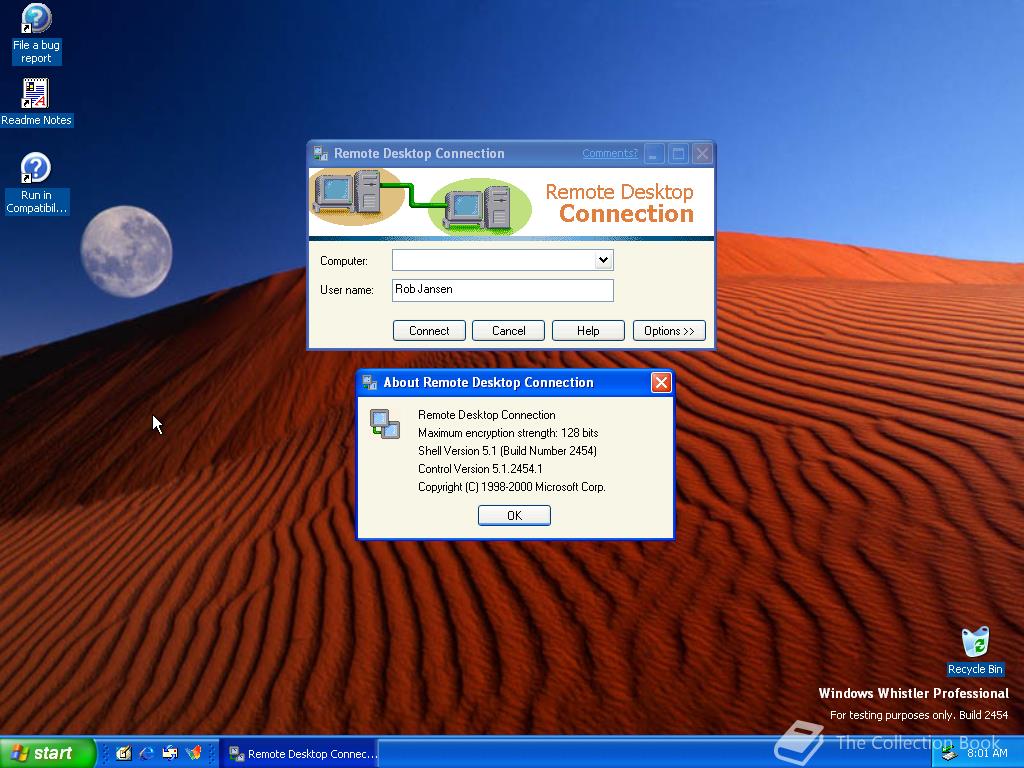
Task: Click the Comments? link in title bar
Action: tap(610, 153)
